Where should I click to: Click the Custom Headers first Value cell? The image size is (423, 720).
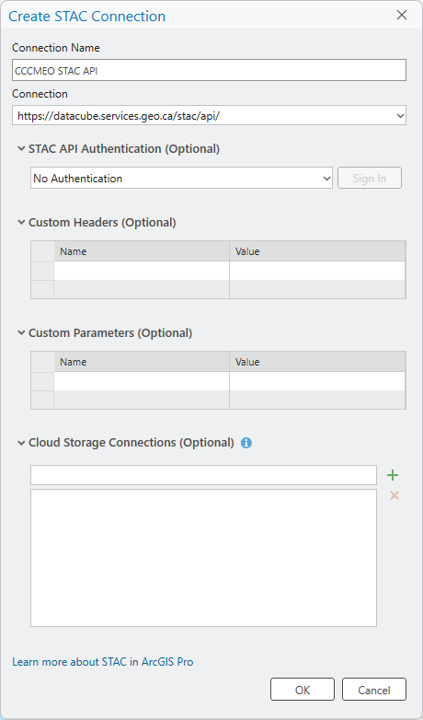pos(317,271)
